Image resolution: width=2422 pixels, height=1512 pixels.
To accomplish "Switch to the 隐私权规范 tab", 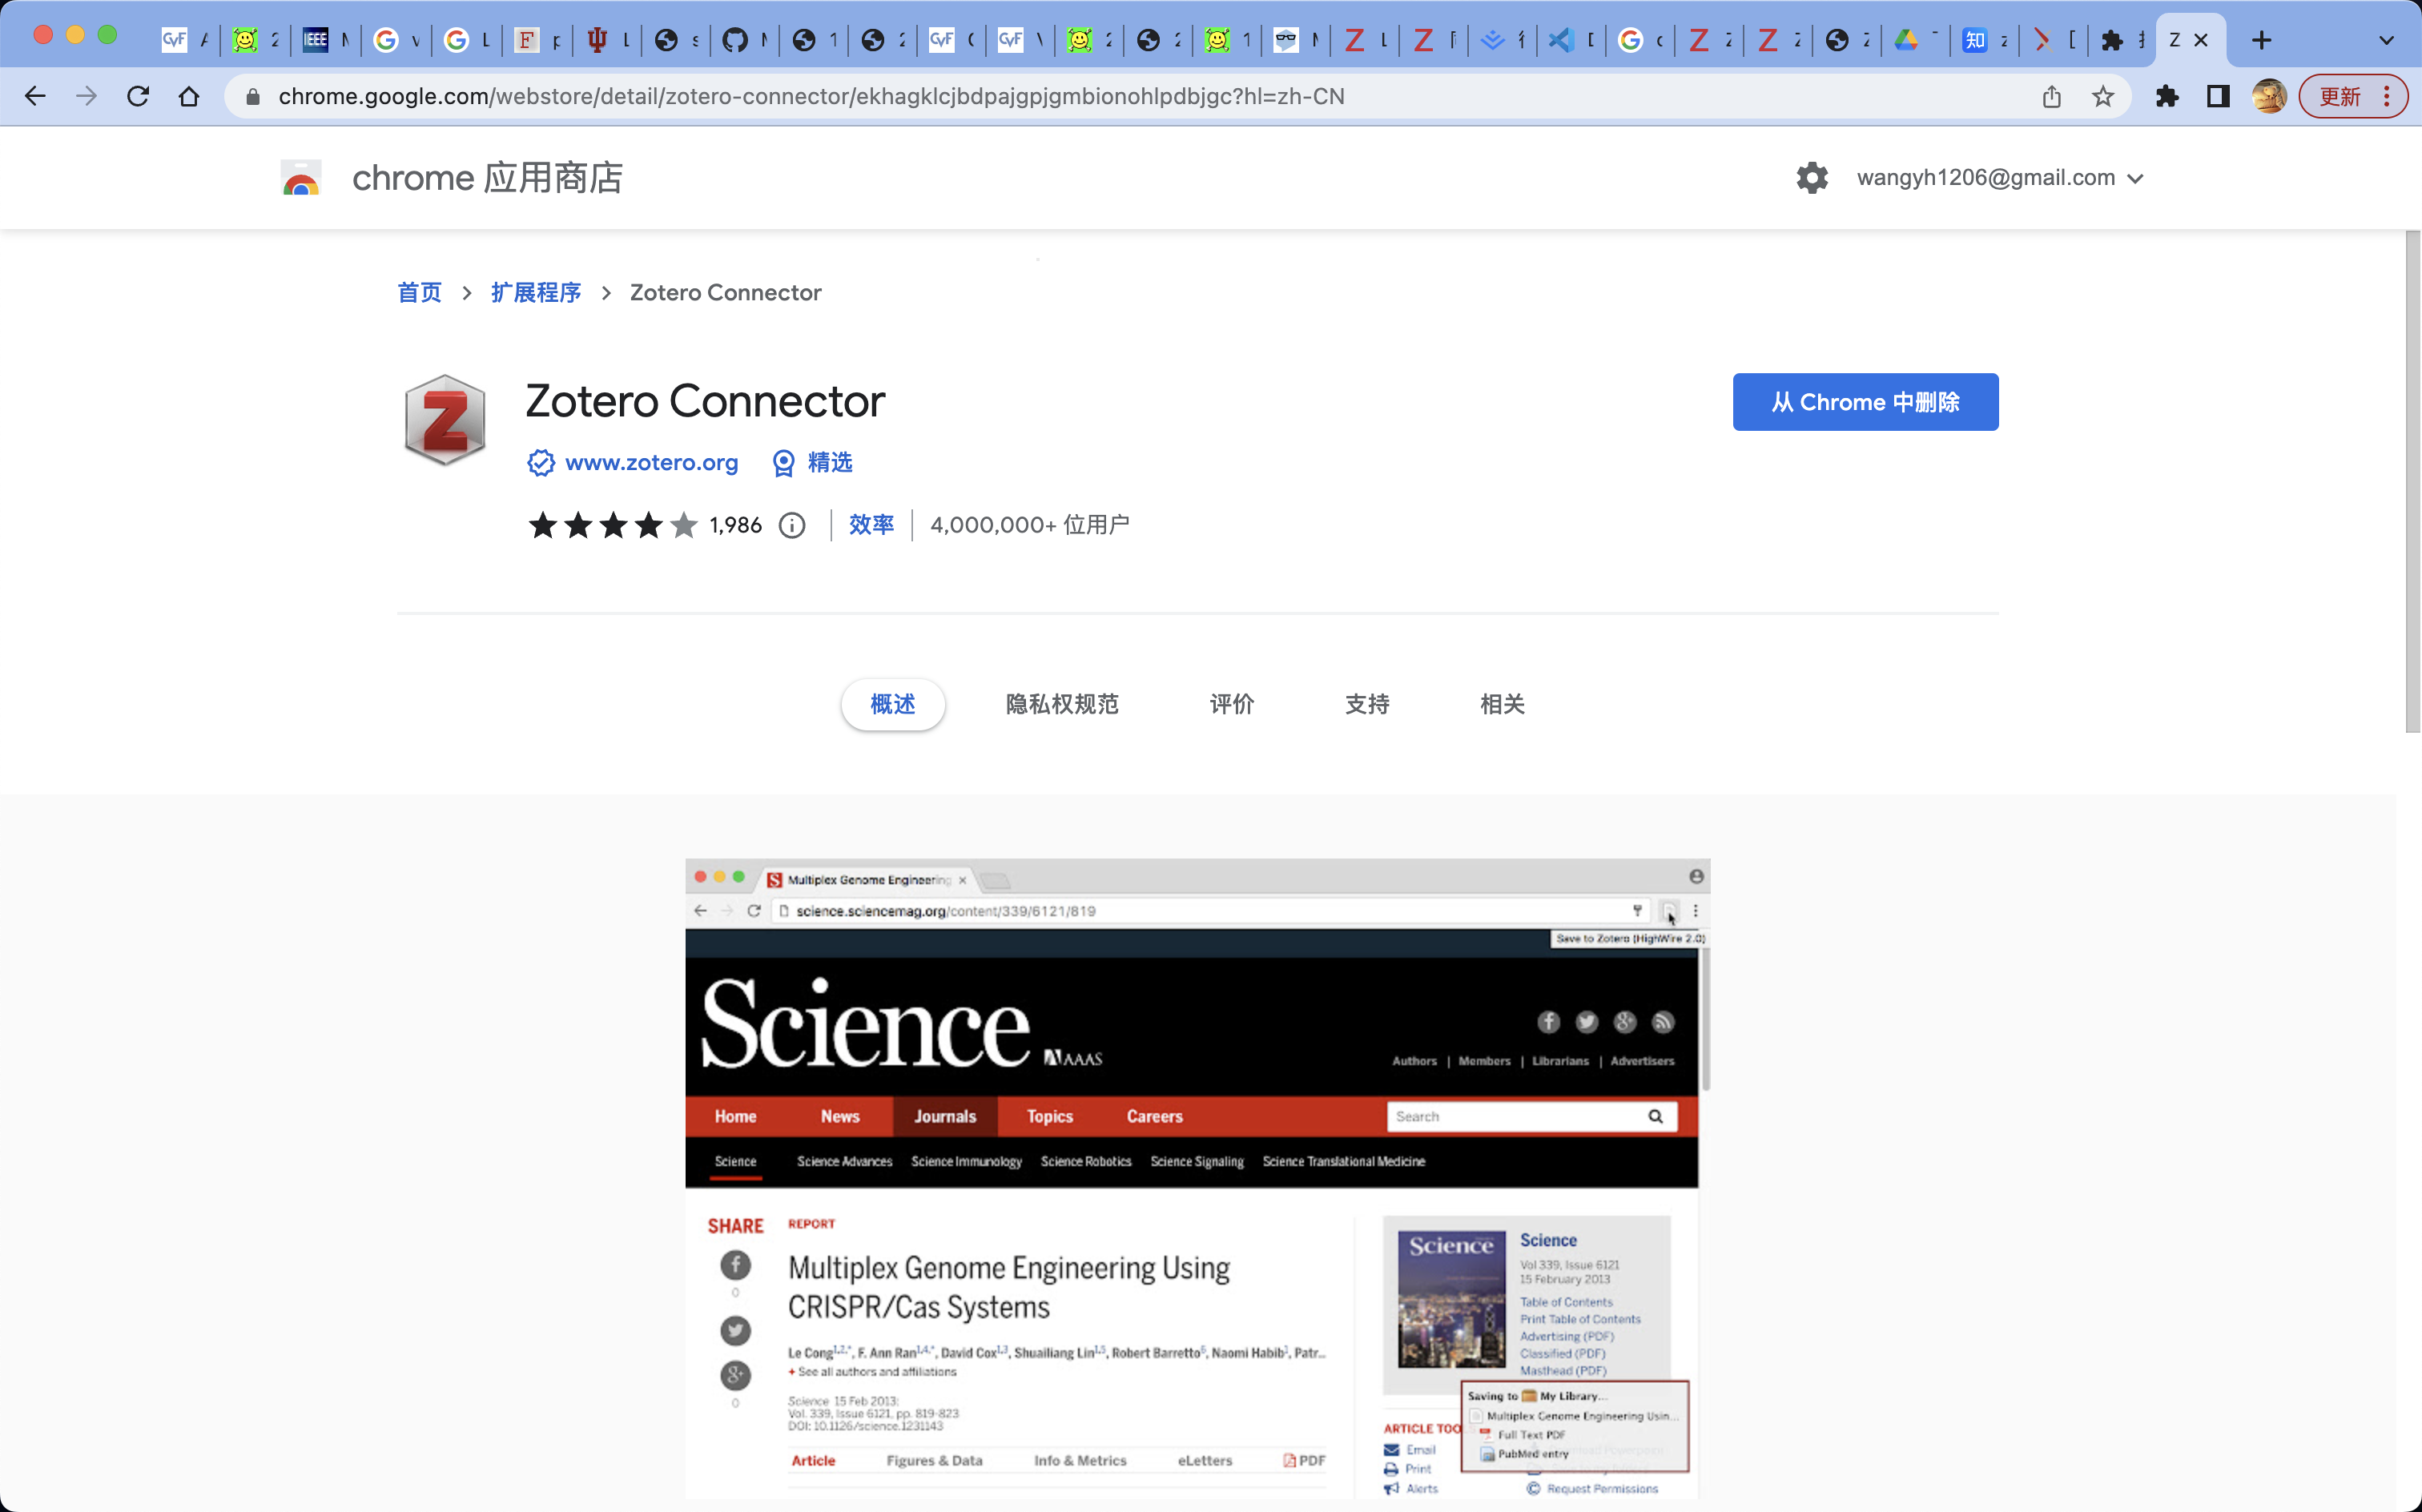I will [1062, 704].
